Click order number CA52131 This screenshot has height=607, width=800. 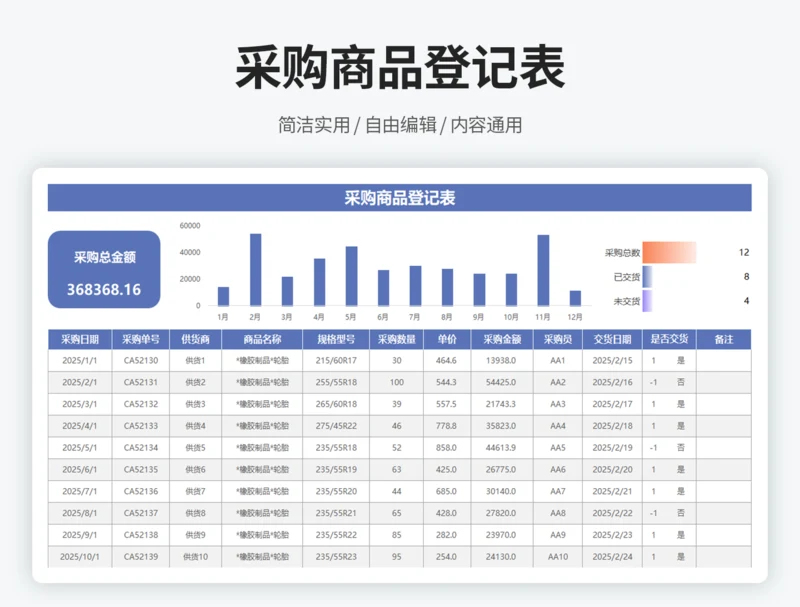[x=141, y=382]
